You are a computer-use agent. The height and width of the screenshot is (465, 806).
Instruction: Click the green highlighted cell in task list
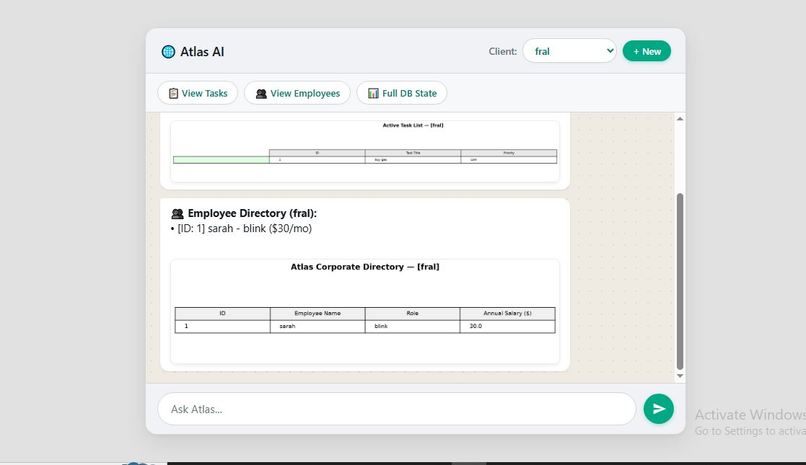(221, 160)
